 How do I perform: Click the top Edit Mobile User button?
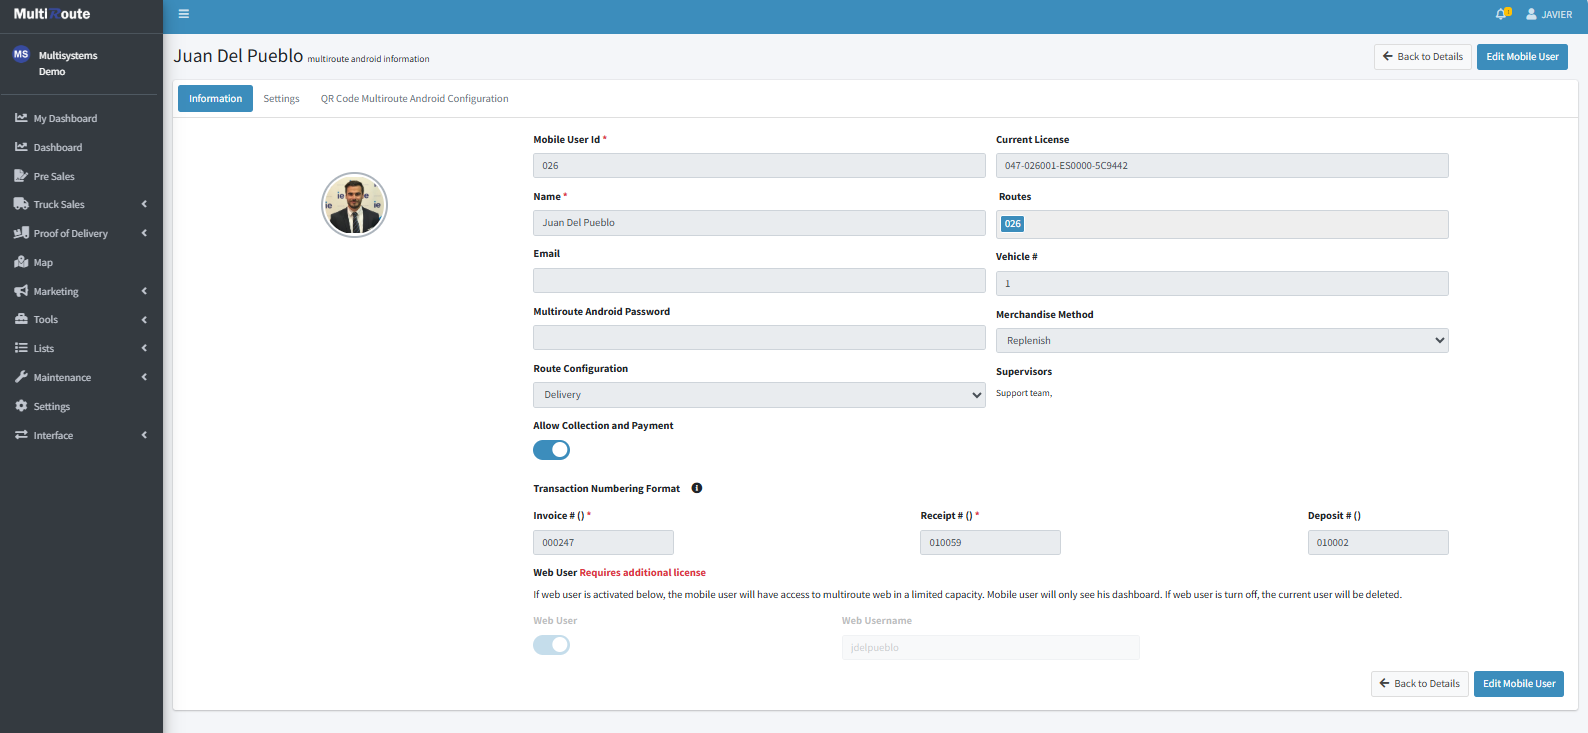pos(1521,57)
